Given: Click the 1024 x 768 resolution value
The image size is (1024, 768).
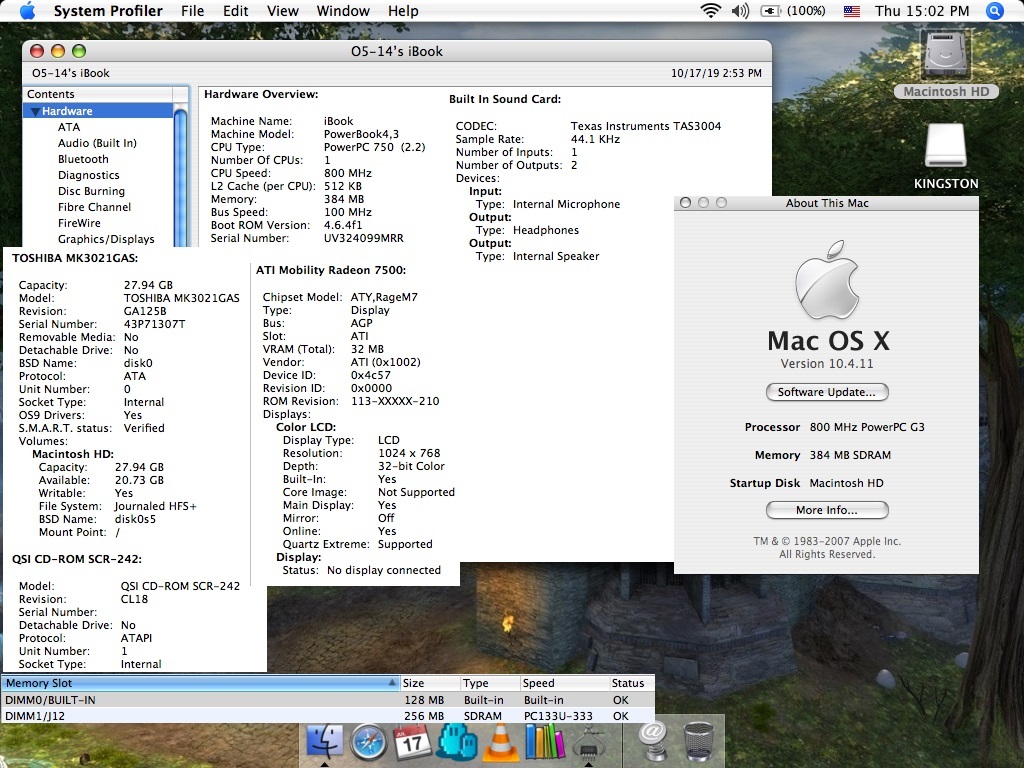Looking at the screenshot, I should (409, 453).
